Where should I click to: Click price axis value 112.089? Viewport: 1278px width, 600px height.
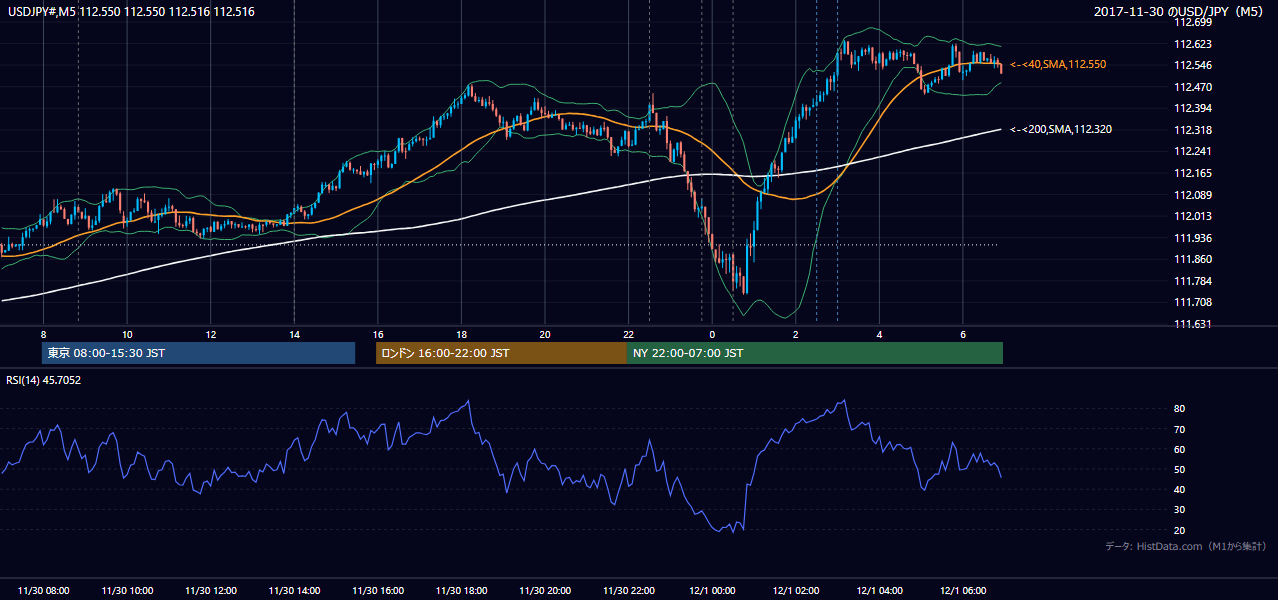[1194, 195]
